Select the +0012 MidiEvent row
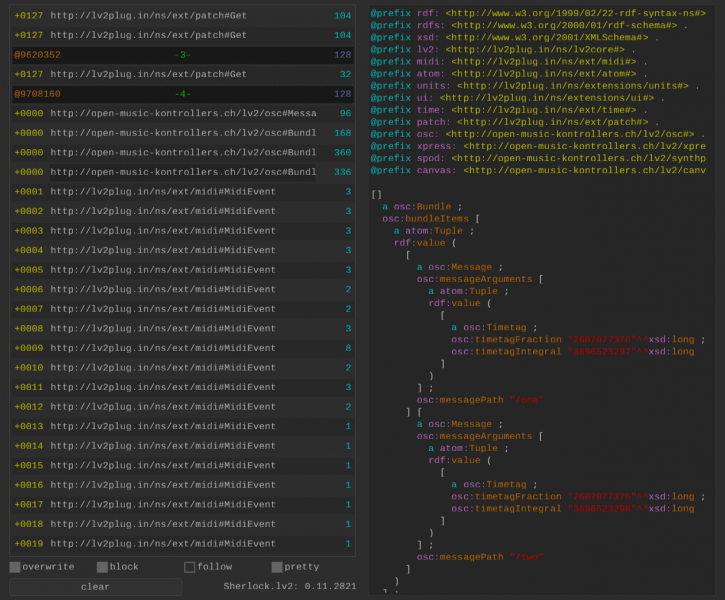 click(182, 407)
